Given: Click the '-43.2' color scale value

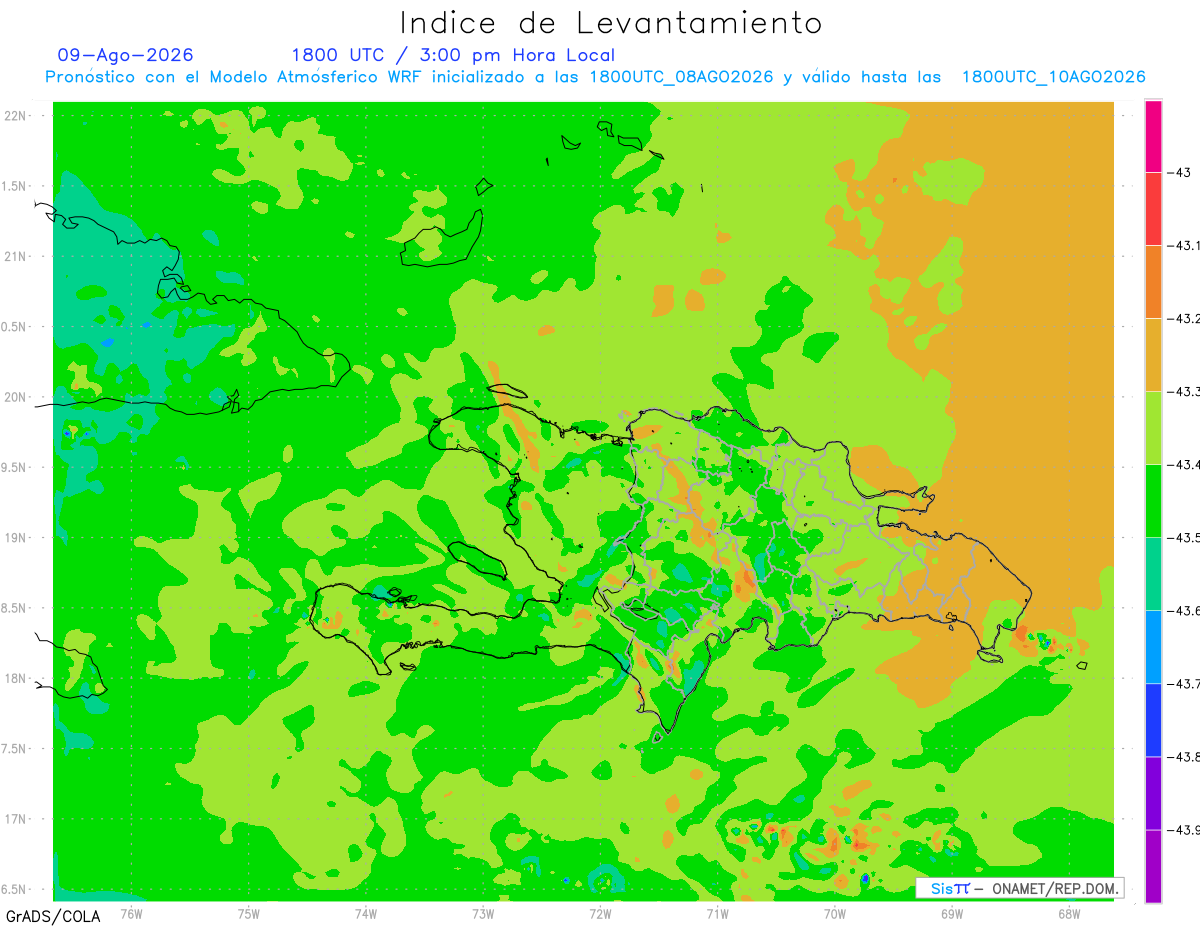Looking at the screenshot, I should [x=1184, y=319].
